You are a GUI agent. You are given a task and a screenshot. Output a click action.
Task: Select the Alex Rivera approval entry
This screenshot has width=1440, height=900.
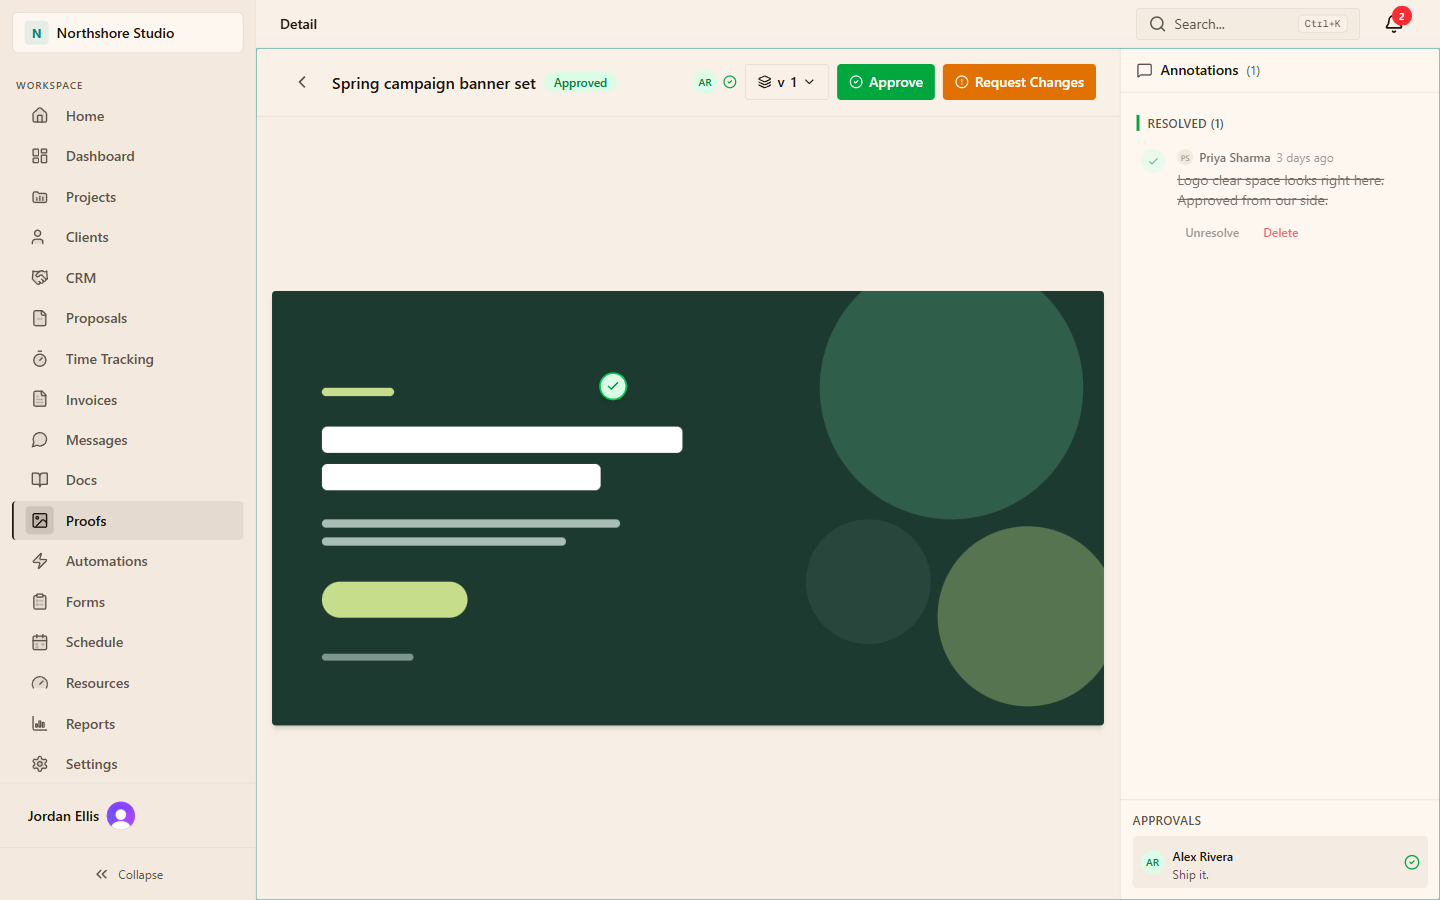pos(1280,862)
